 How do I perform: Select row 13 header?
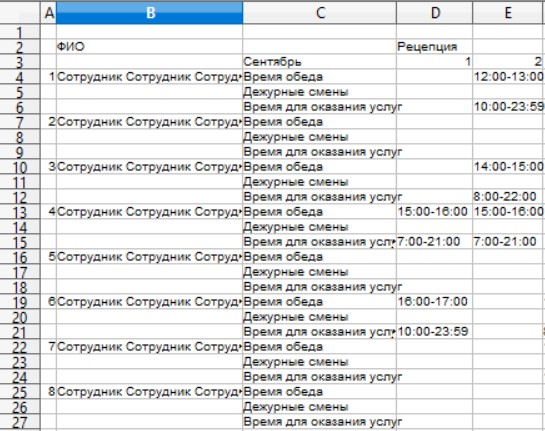pyautogui.click(x=20, y=211)
